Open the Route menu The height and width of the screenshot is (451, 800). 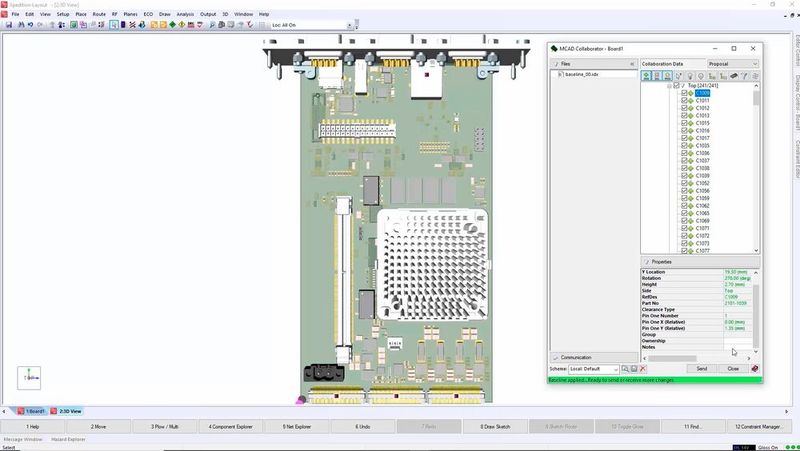(99, 14)
